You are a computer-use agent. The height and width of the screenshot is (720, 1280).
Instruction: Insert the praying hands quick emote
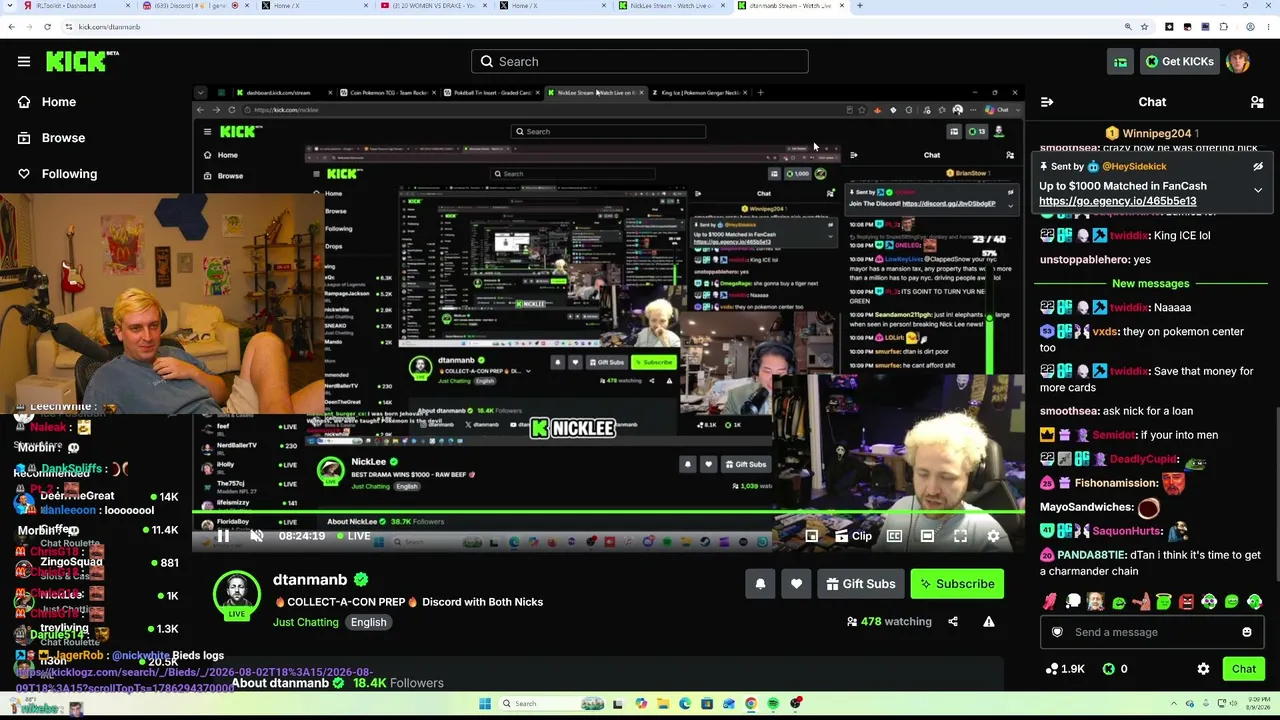1051,602
